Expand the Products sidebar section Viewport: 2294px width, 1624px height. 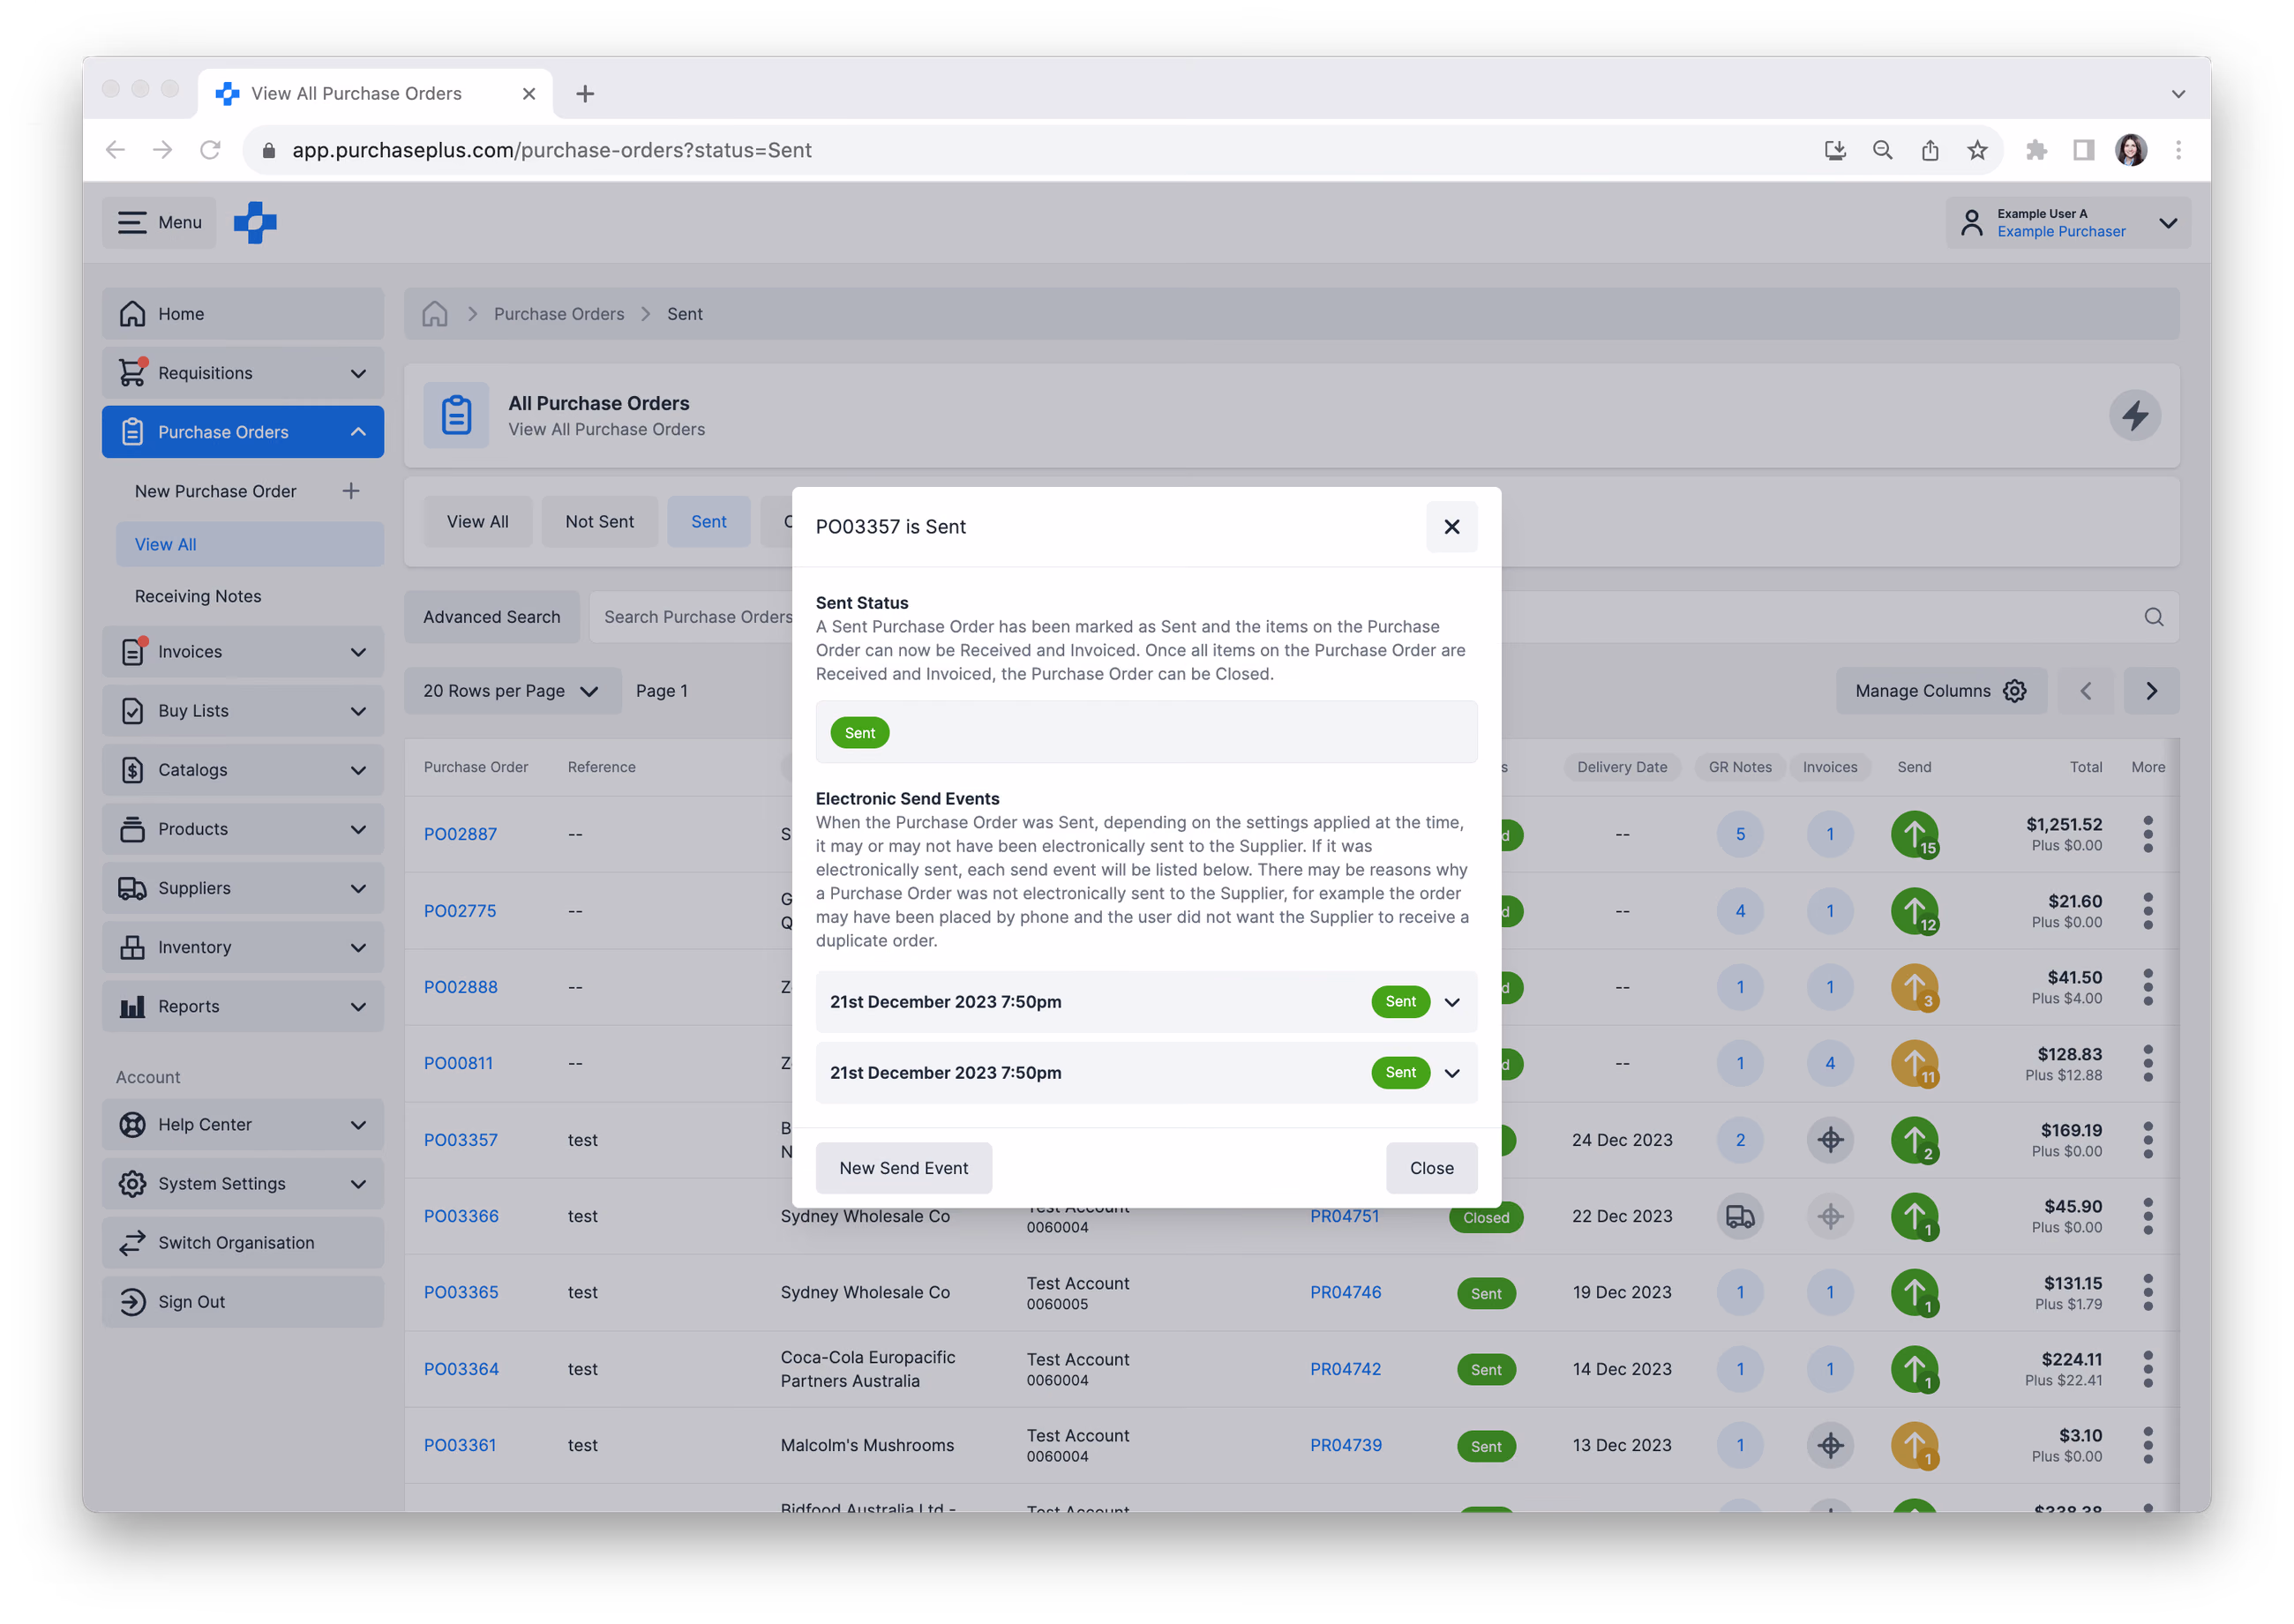click(243, 829)
